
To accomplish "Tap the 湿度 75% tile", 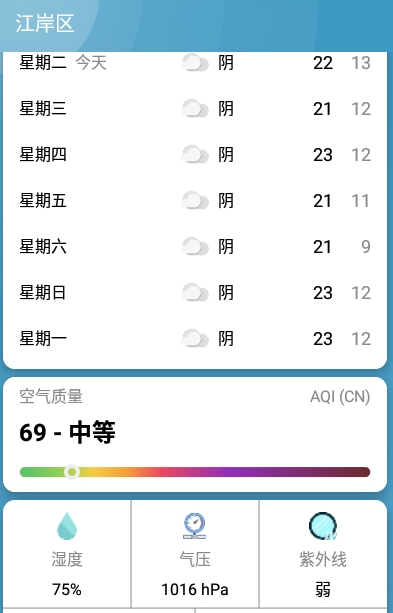I will tap(67, 554).
